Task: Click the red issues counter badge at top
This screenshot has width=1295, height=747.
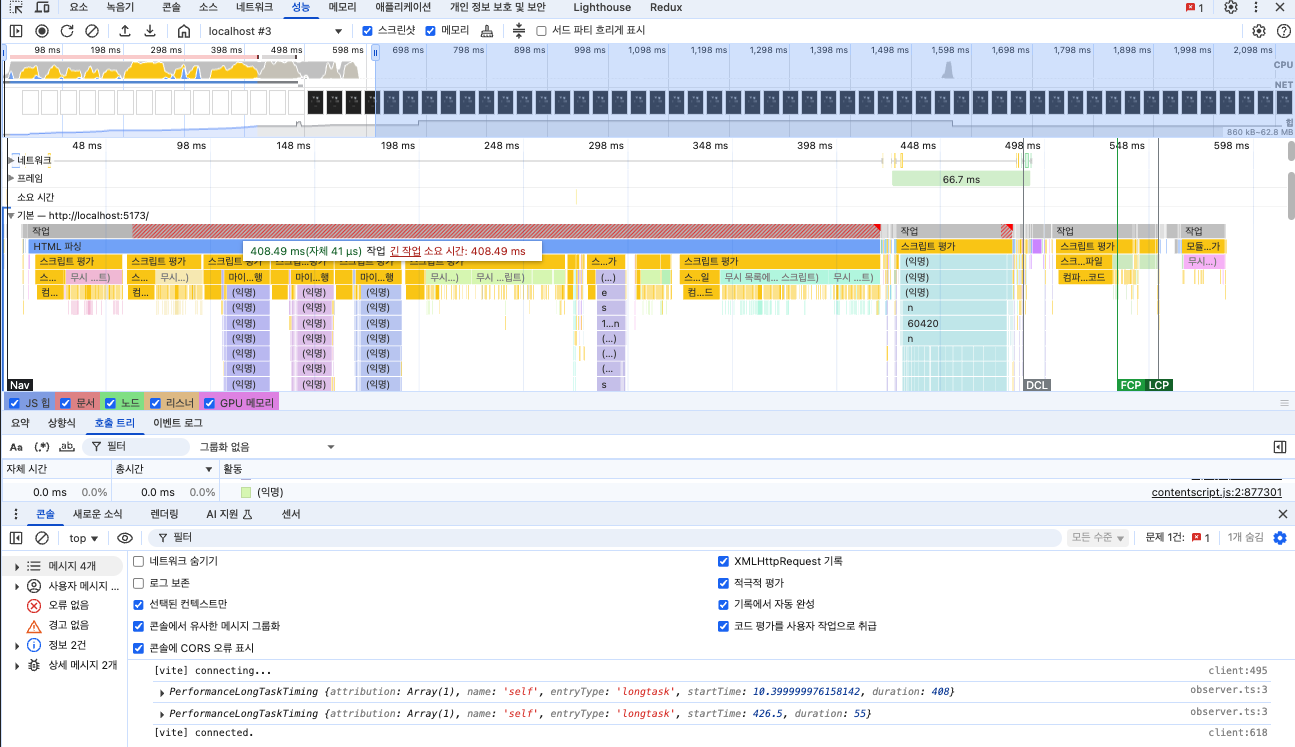Action: tap(1194, 7)
